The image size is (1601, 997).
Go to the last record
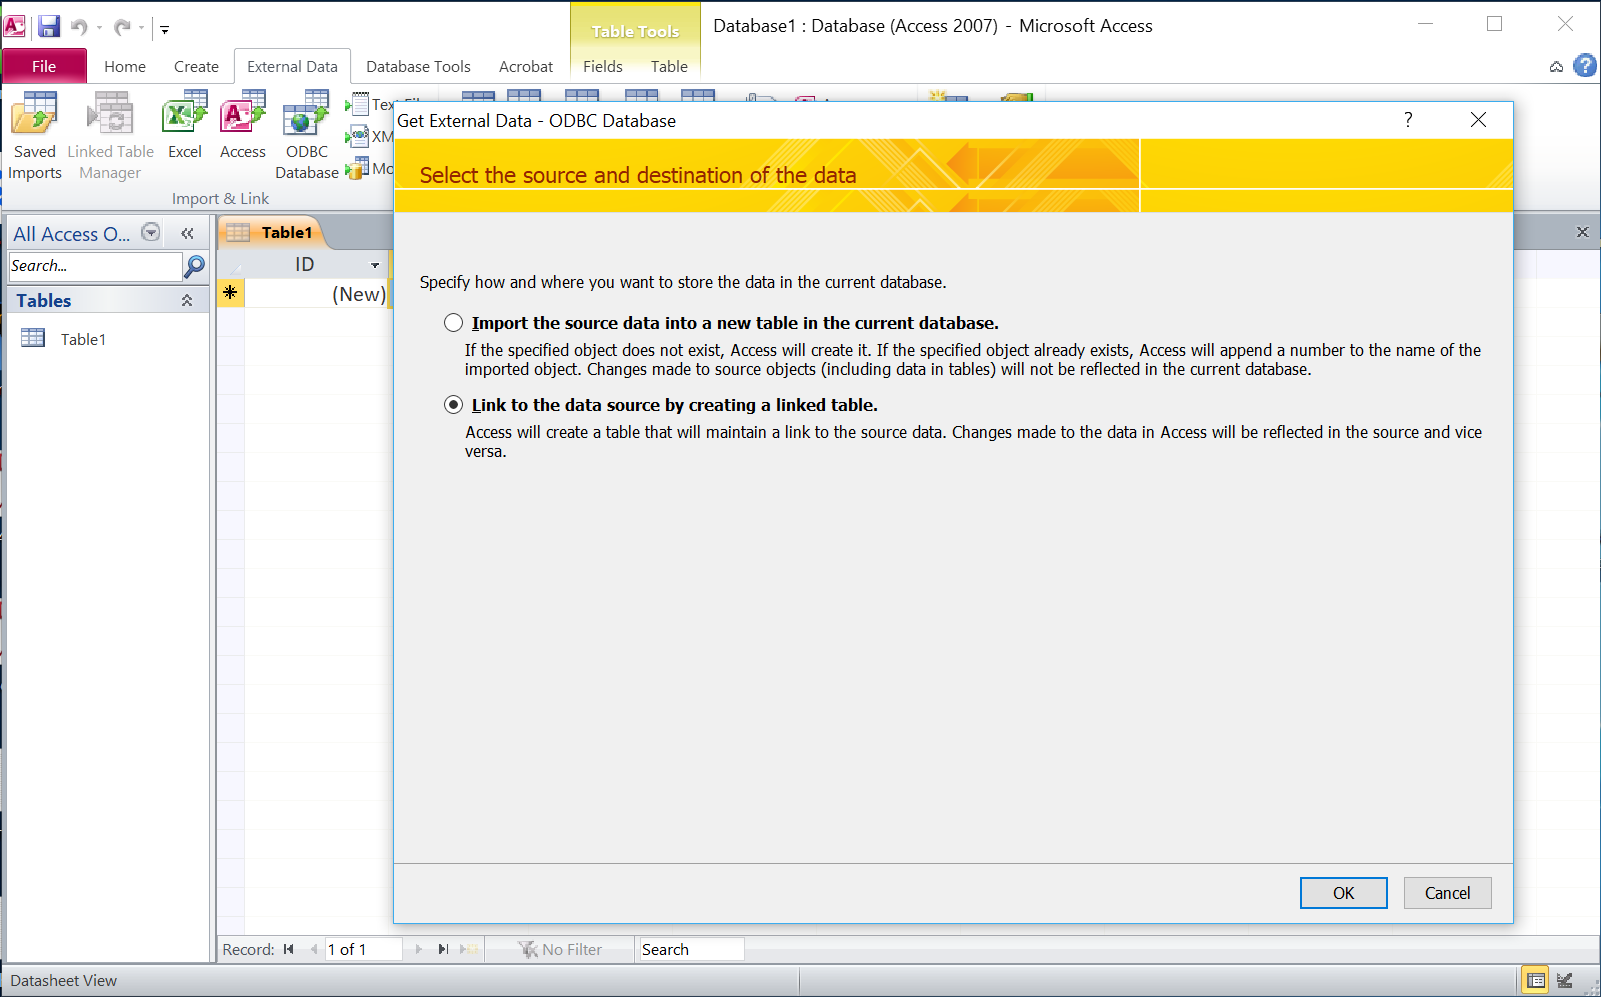[x=443, y=949]
